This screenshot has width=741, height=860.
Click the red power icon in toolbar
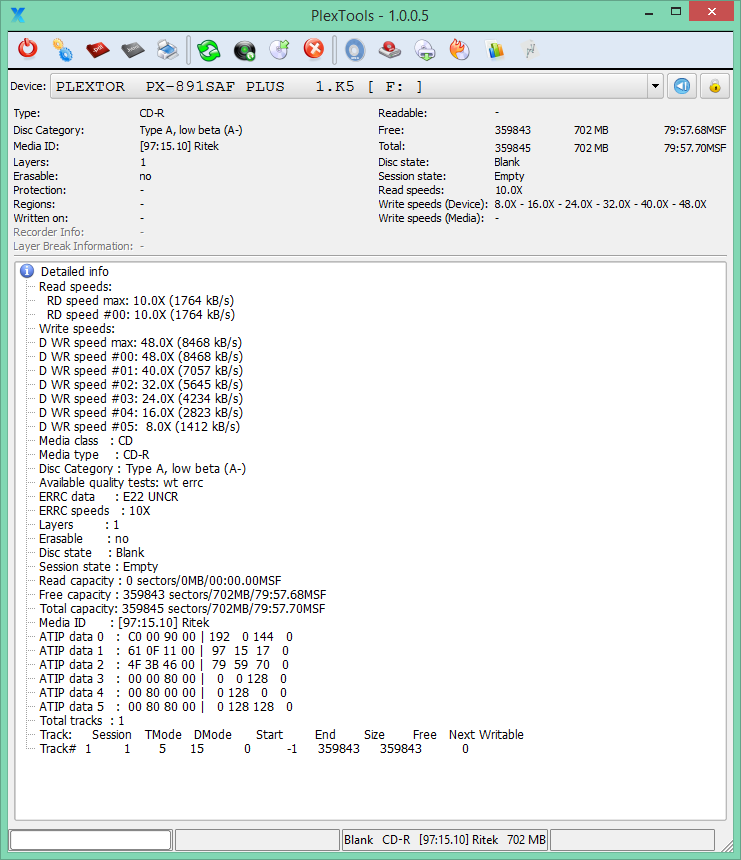27,49
